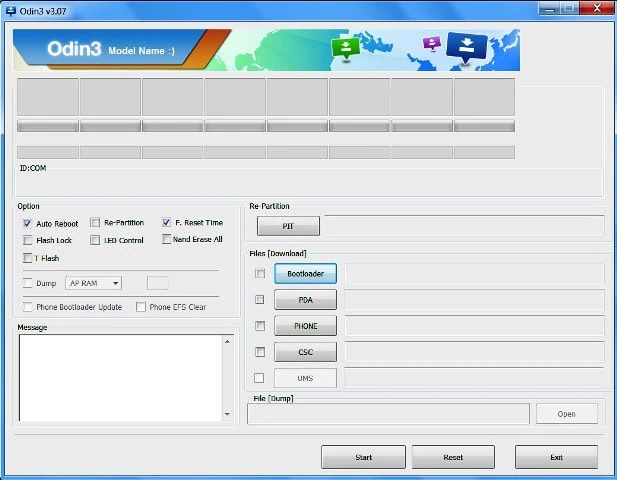
Task: Click the first ID:COM port slot
Action: pyautogui.click(x=48, y=152)
